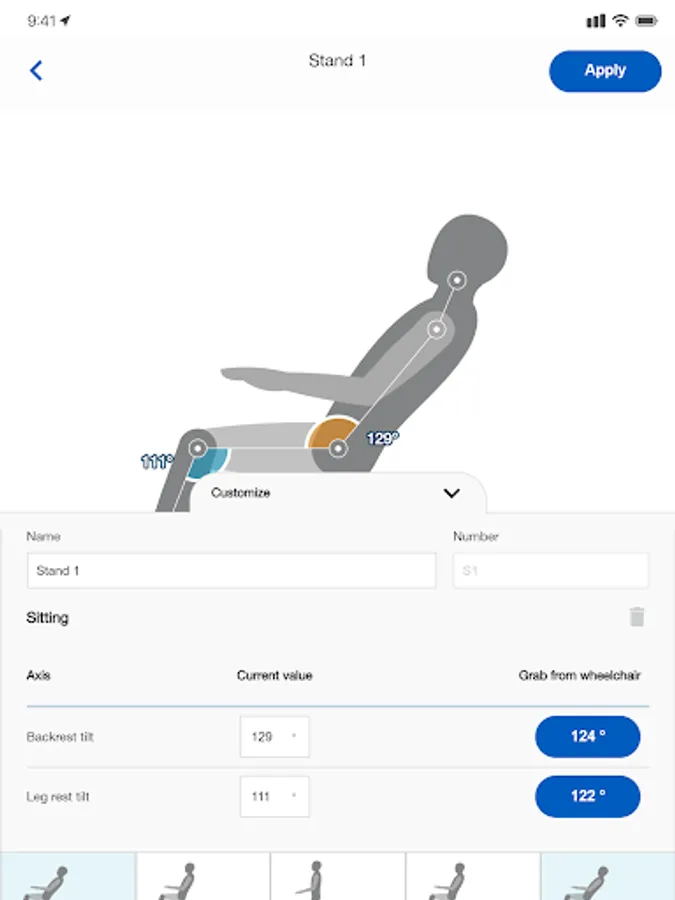Open the Backrest tilt value dropdown
Viewport: 675px width, 900px height.
tap(274, 737)
